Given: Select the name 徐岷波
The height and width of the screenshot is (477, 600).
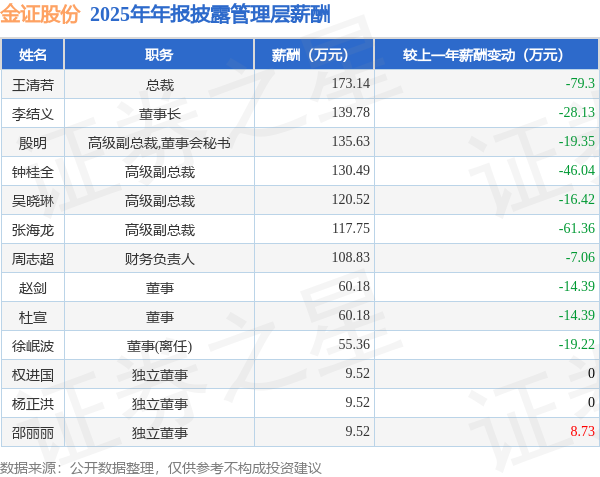Looking at the screenshot, I should pyautogui.click(x=33, y=346).
